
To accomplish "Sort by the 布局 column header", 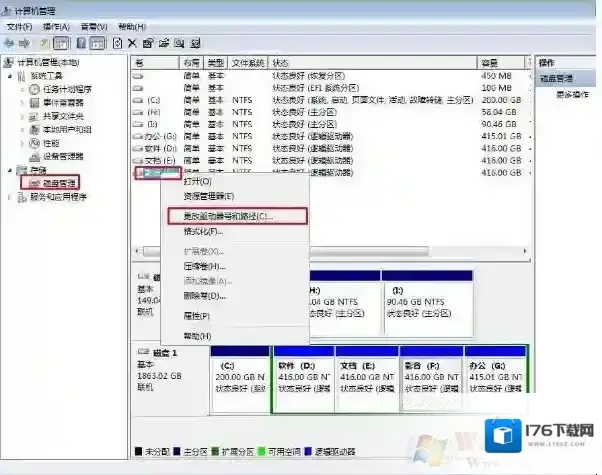I will [191, 63].
